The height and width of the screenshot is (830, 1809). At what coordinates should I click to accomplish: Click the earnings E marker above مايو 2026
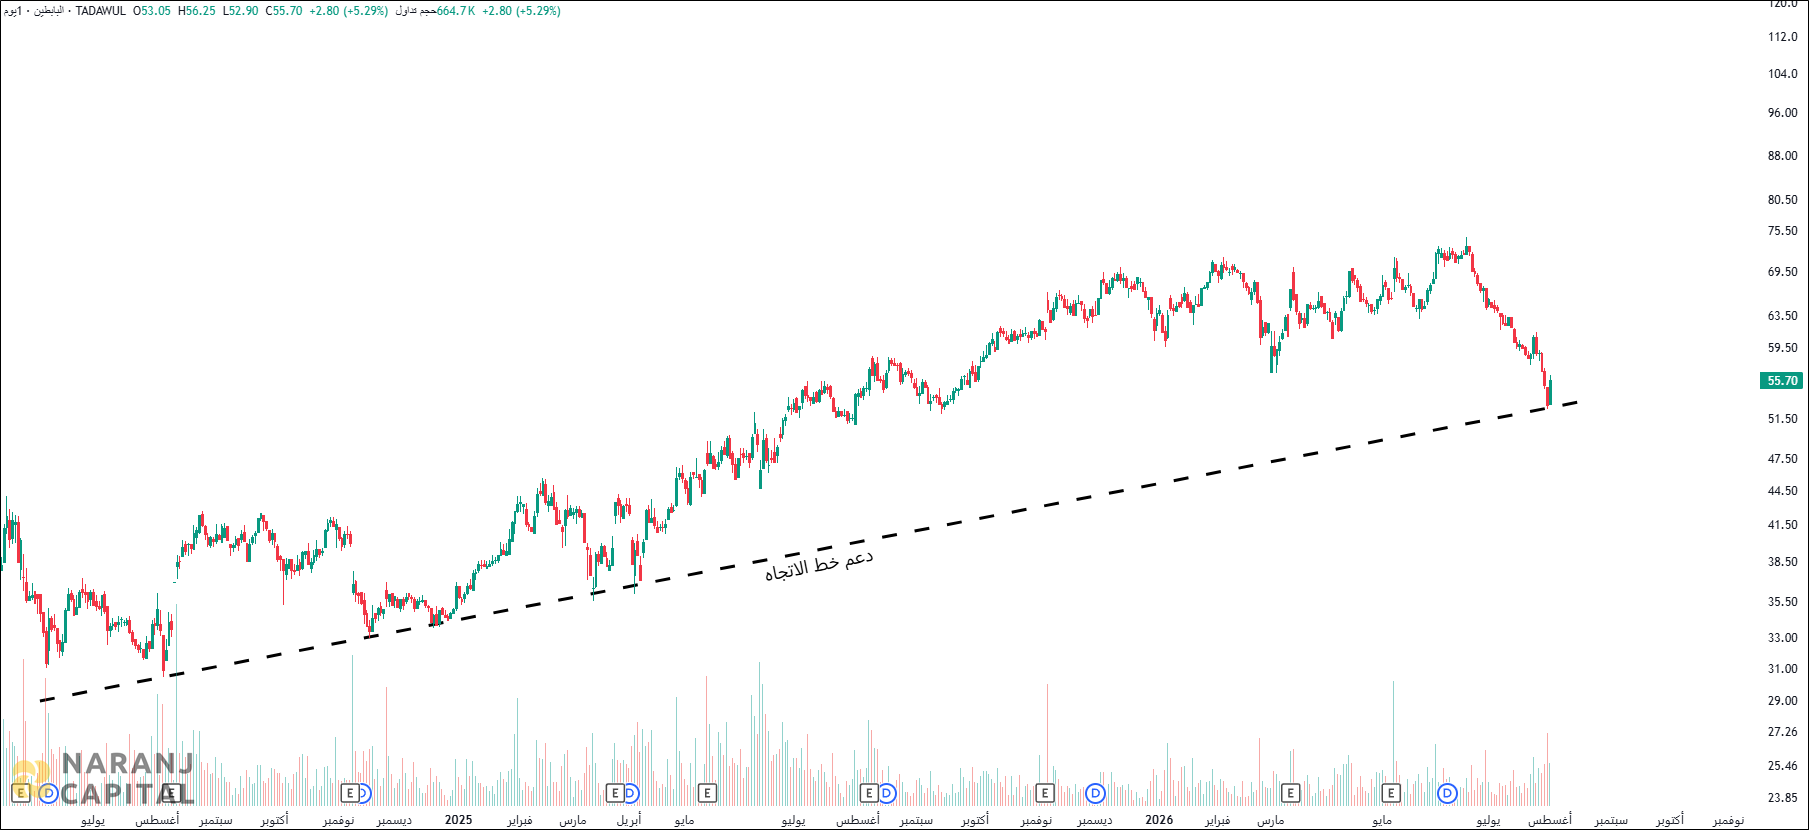pos(1391,793)
